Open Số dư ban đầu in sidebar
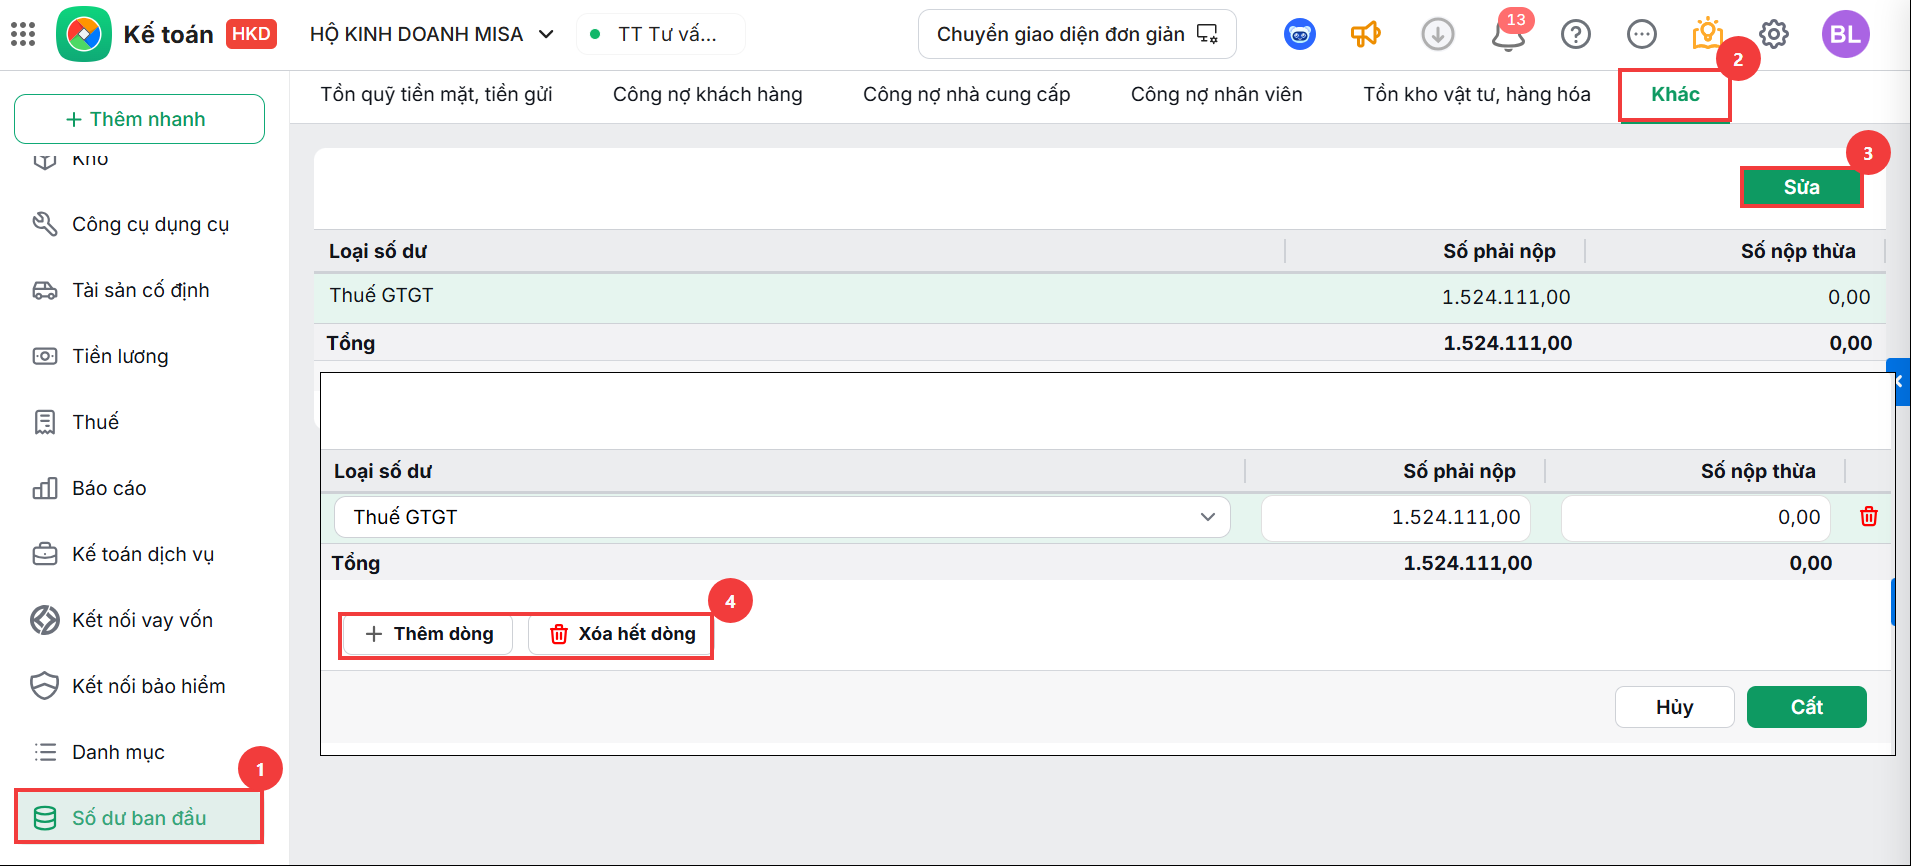Image resolution: width=1911 pixels, height=868 pixels. [139, 818]
